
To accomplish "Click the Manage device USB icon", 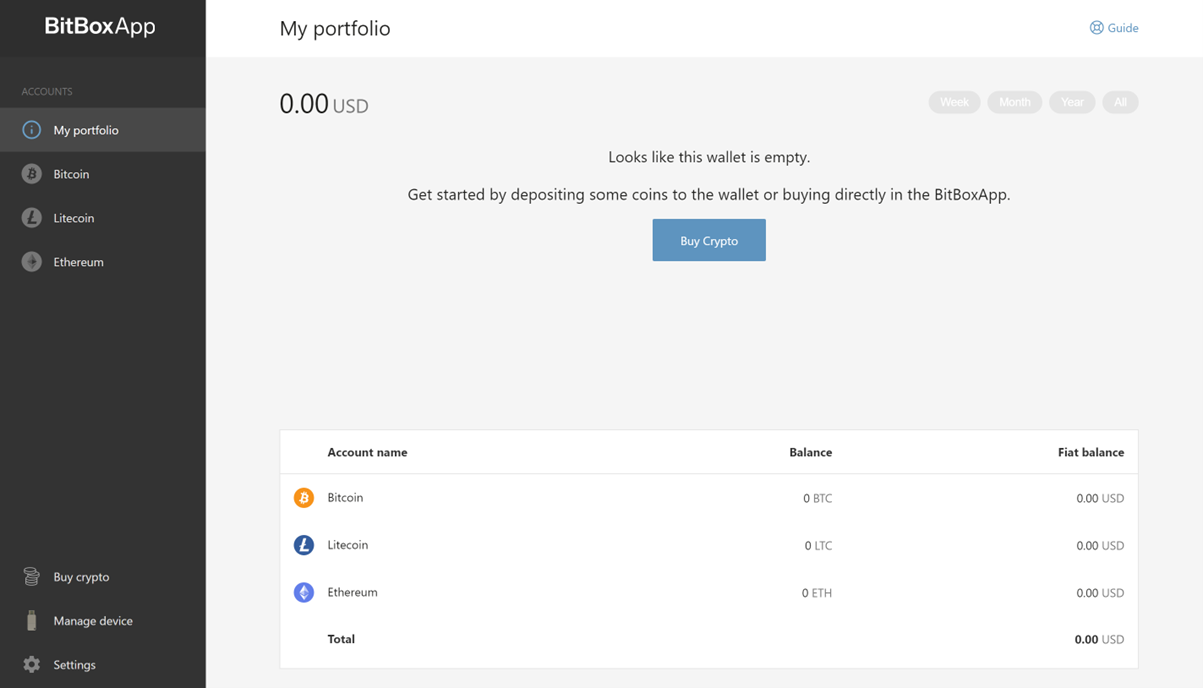I will tap(31, 621).
